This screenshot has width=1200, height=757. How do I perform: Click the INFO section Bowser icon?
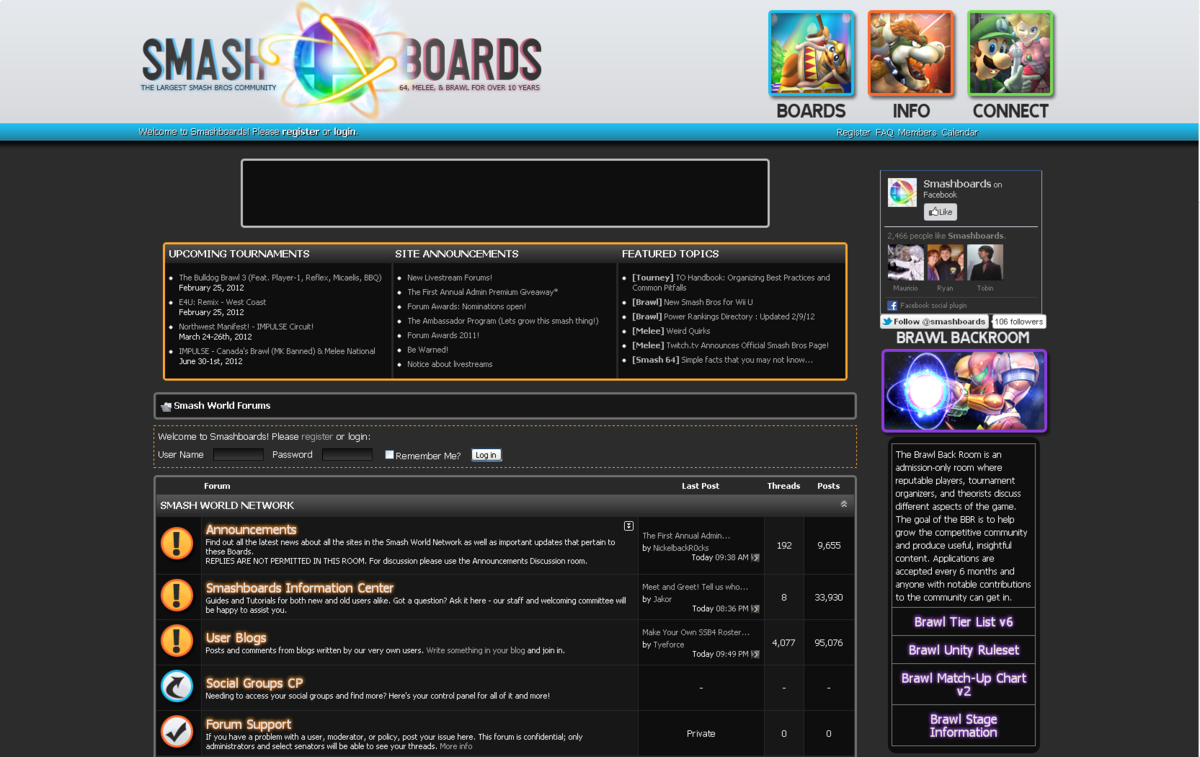tap(910, 54)
